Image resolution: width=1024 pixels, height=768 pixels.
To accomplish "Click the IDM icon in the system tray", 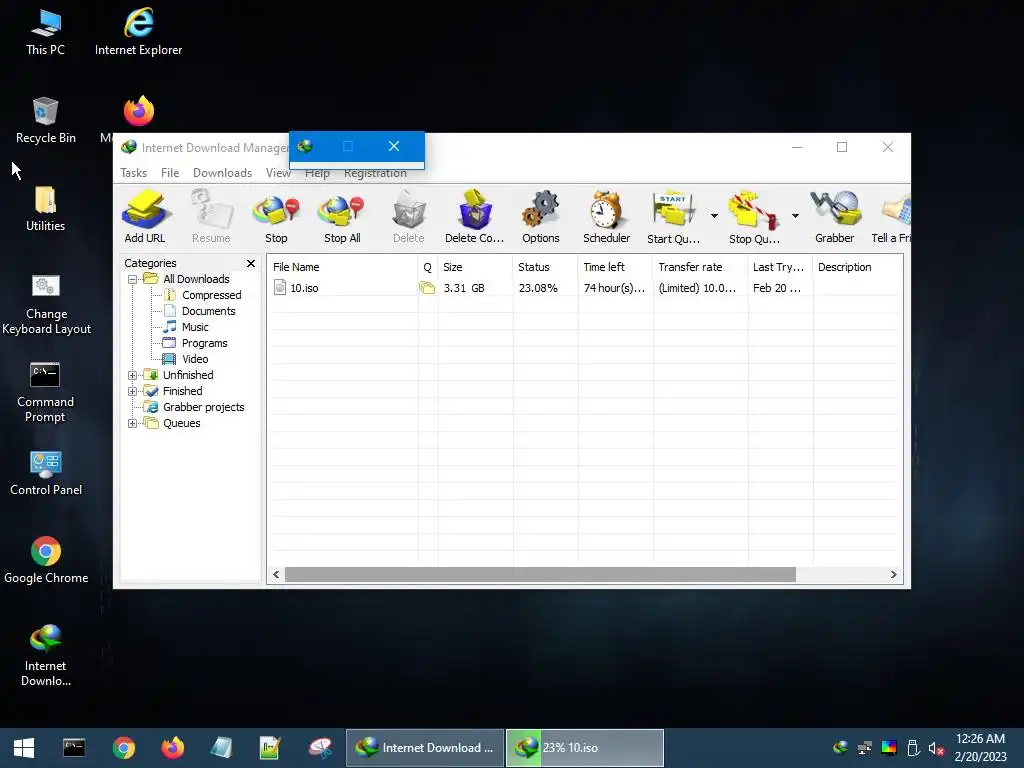I will point(840,747).
